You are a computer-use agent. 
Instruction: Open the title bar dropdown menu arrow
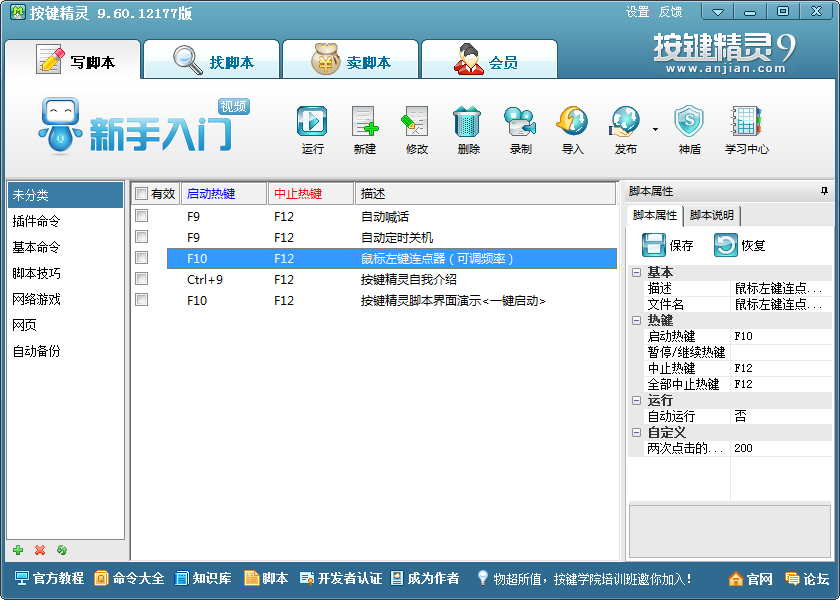(717, 12)
